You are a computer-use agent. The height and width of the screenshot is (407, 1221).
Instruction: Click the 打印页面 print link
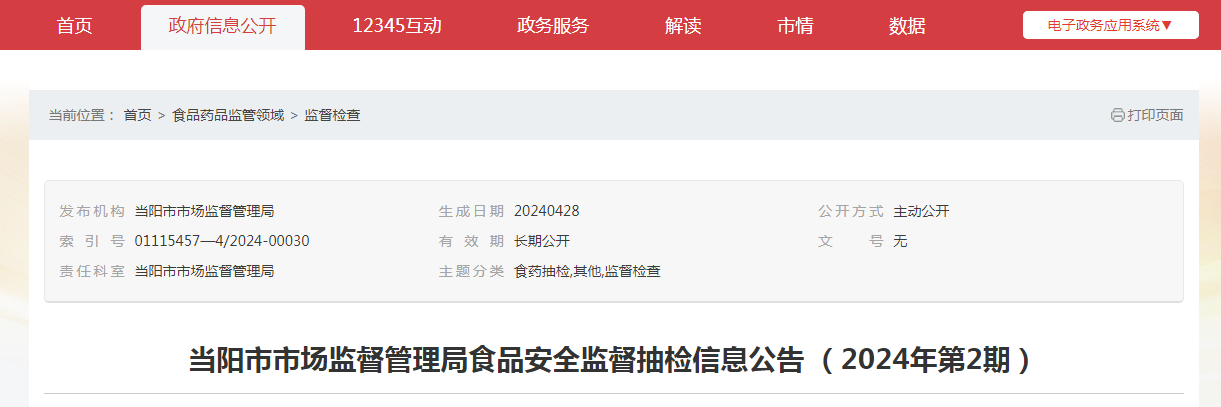pyautogui.click(x=1155, y=115)
